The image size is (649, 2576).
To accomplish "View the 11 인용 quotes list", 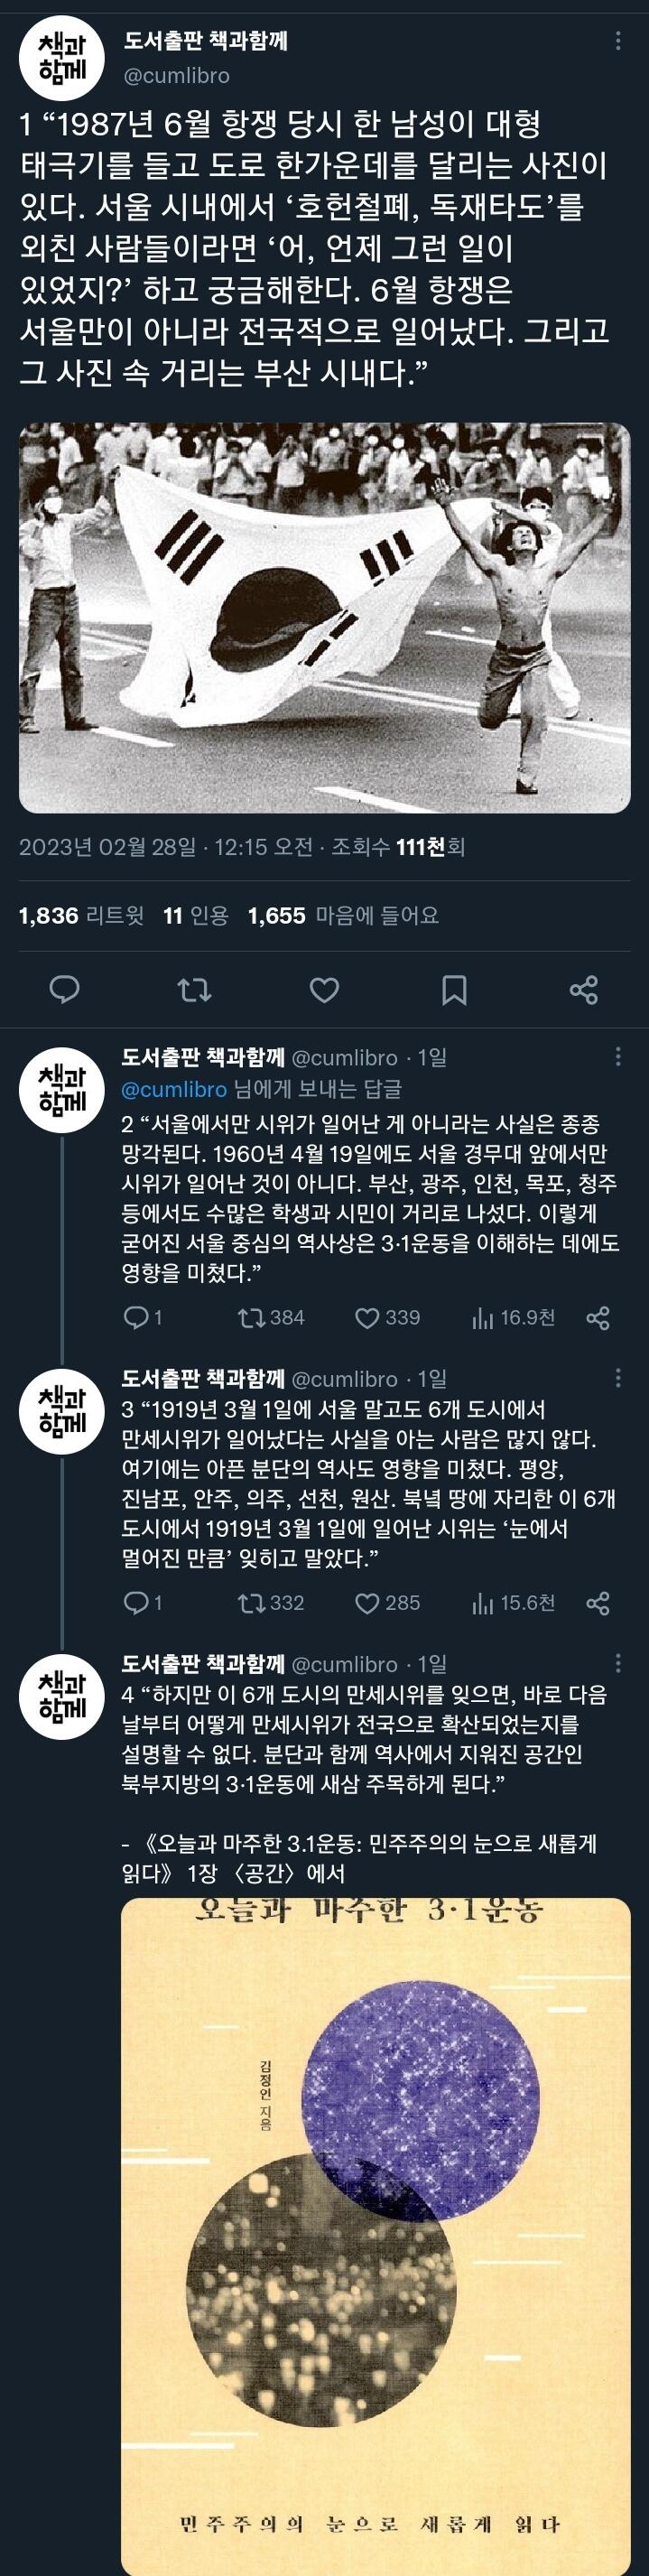I will coord(196,915).
